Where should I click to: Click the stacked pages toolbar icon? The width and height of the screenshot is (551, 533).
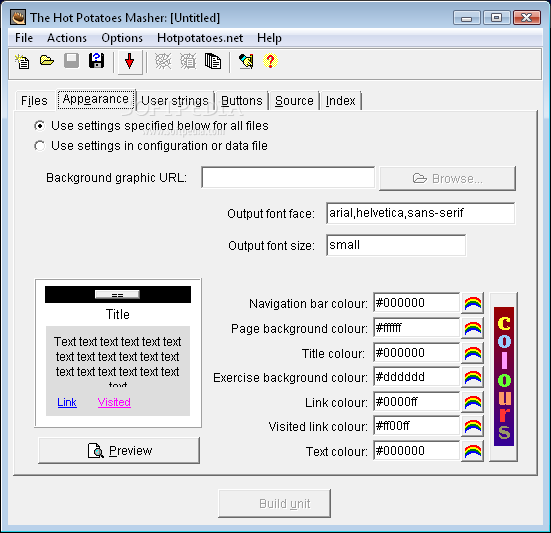click(213, 61)
